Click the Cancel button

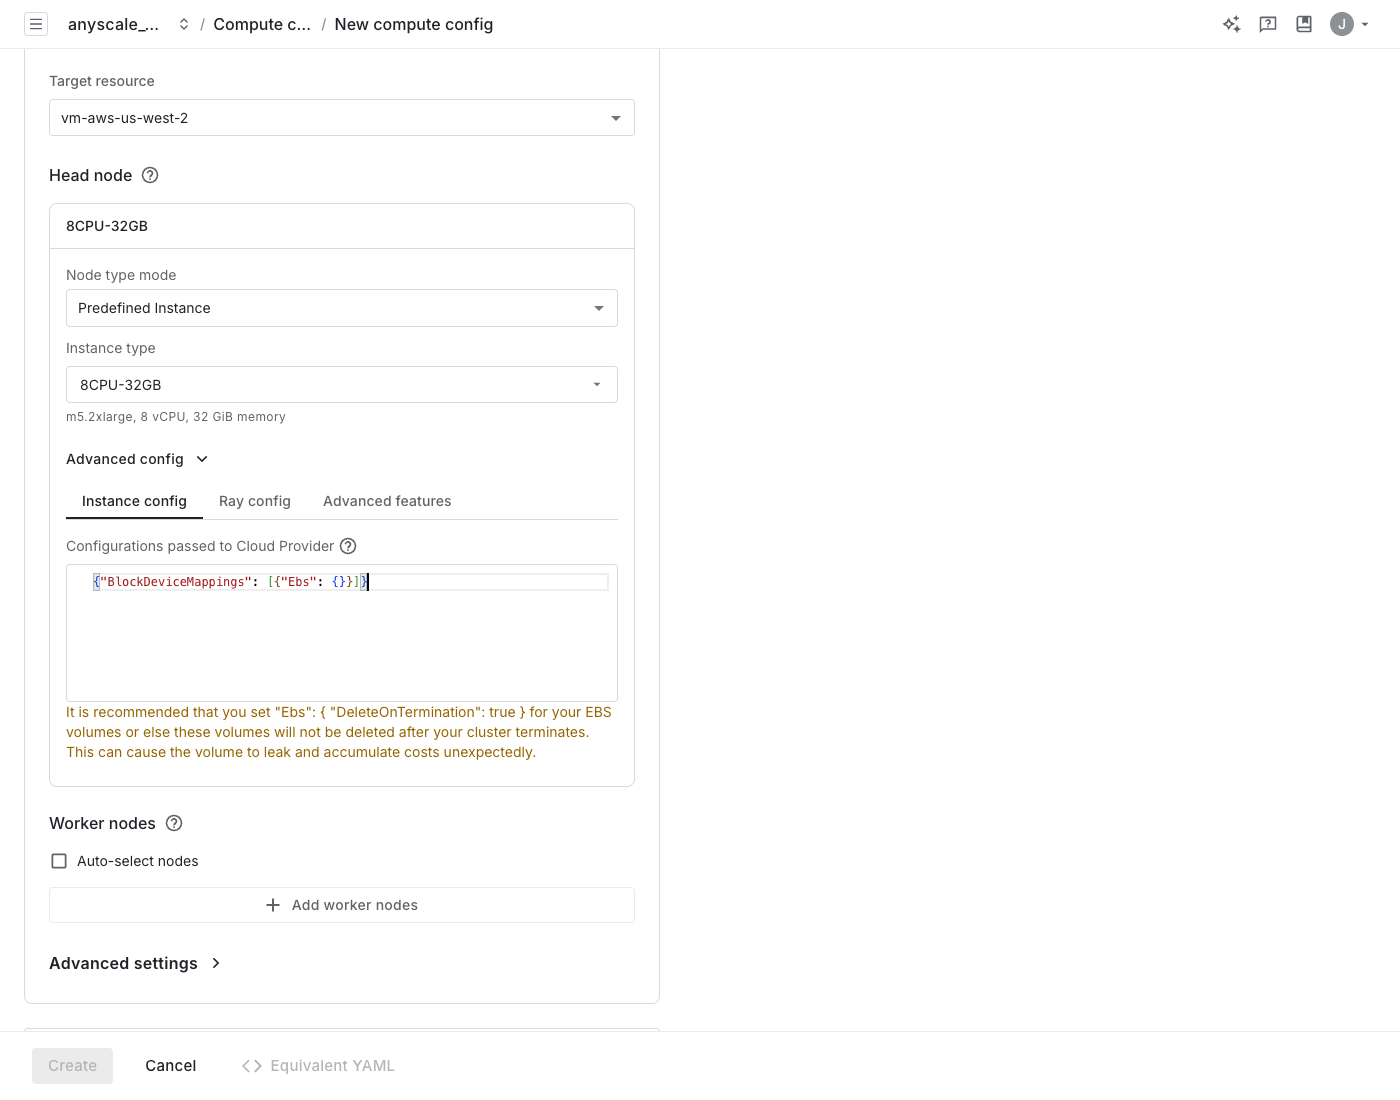(x=171, y=1066)
